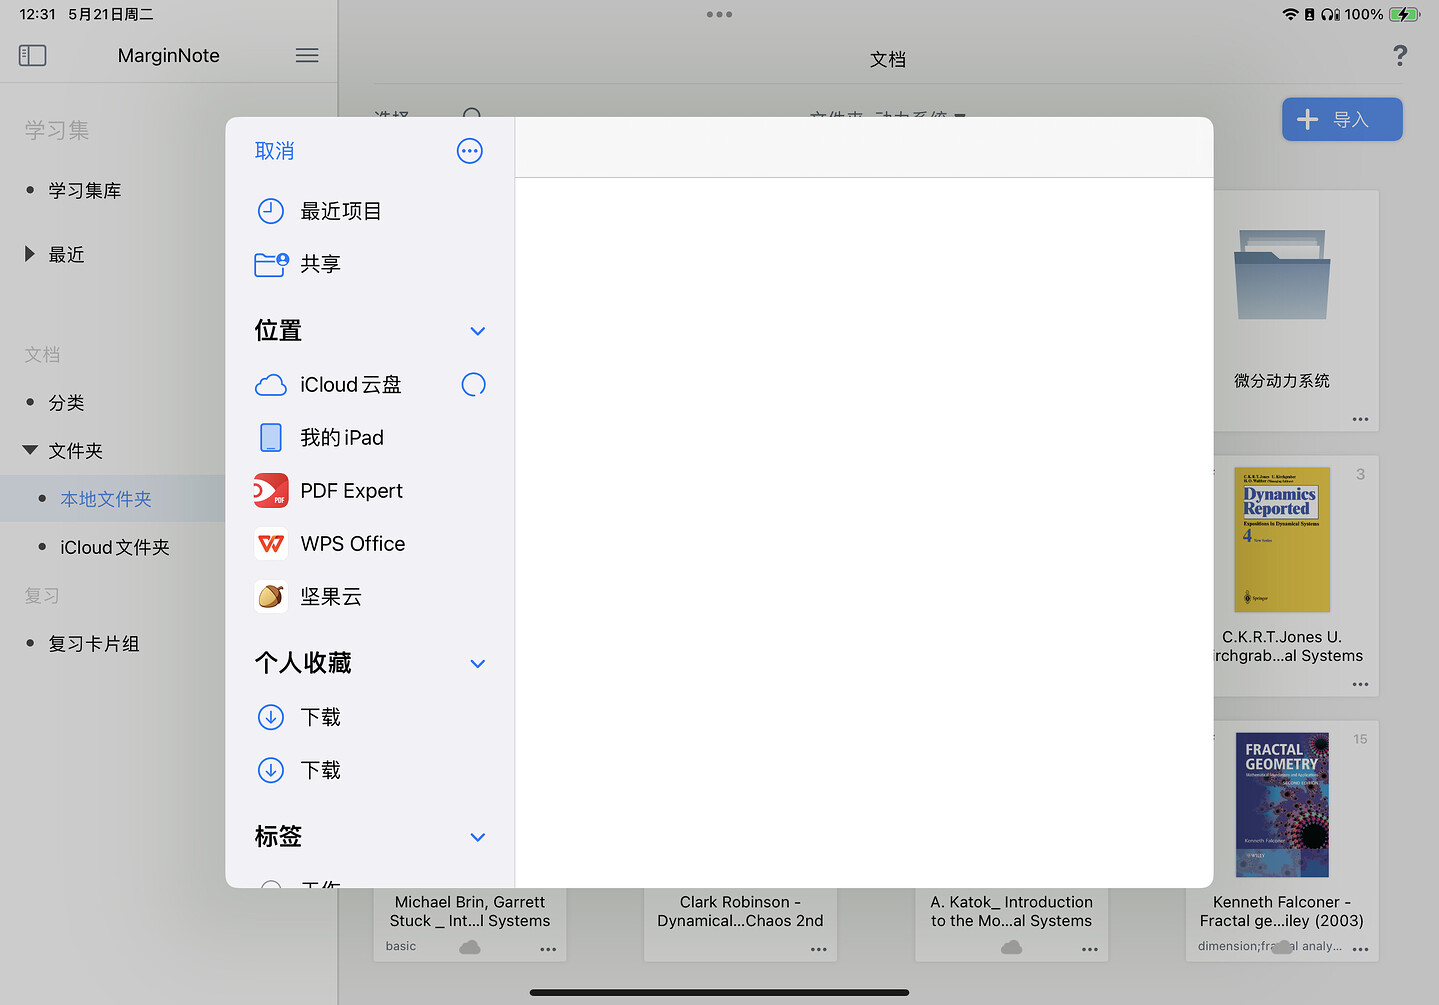Select the iCloud cloud icon
This screenshot has width=1439, height=1005.
point(271,385)
